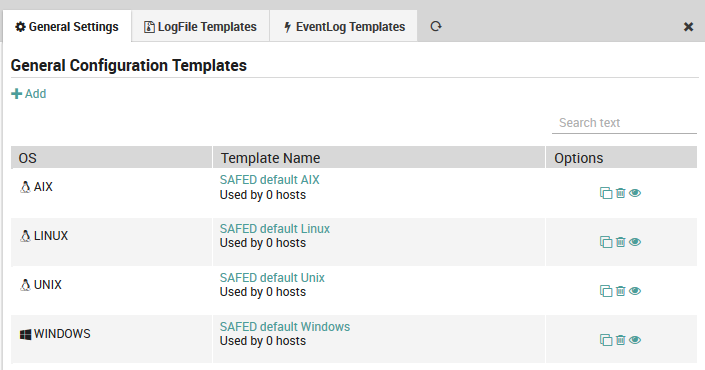Select the WINDOWS text in OS column
The width and height of the screenshot is (705, 370).
point(62,334)
